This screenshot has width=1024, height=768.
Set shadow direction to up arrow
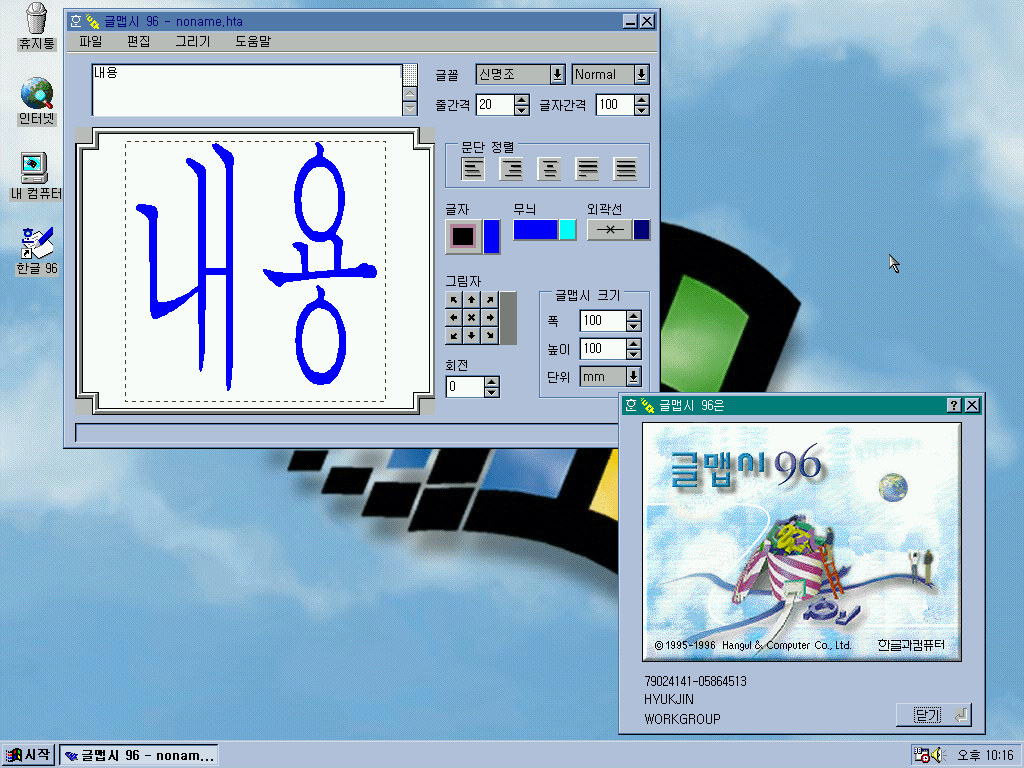coord(472,300)
